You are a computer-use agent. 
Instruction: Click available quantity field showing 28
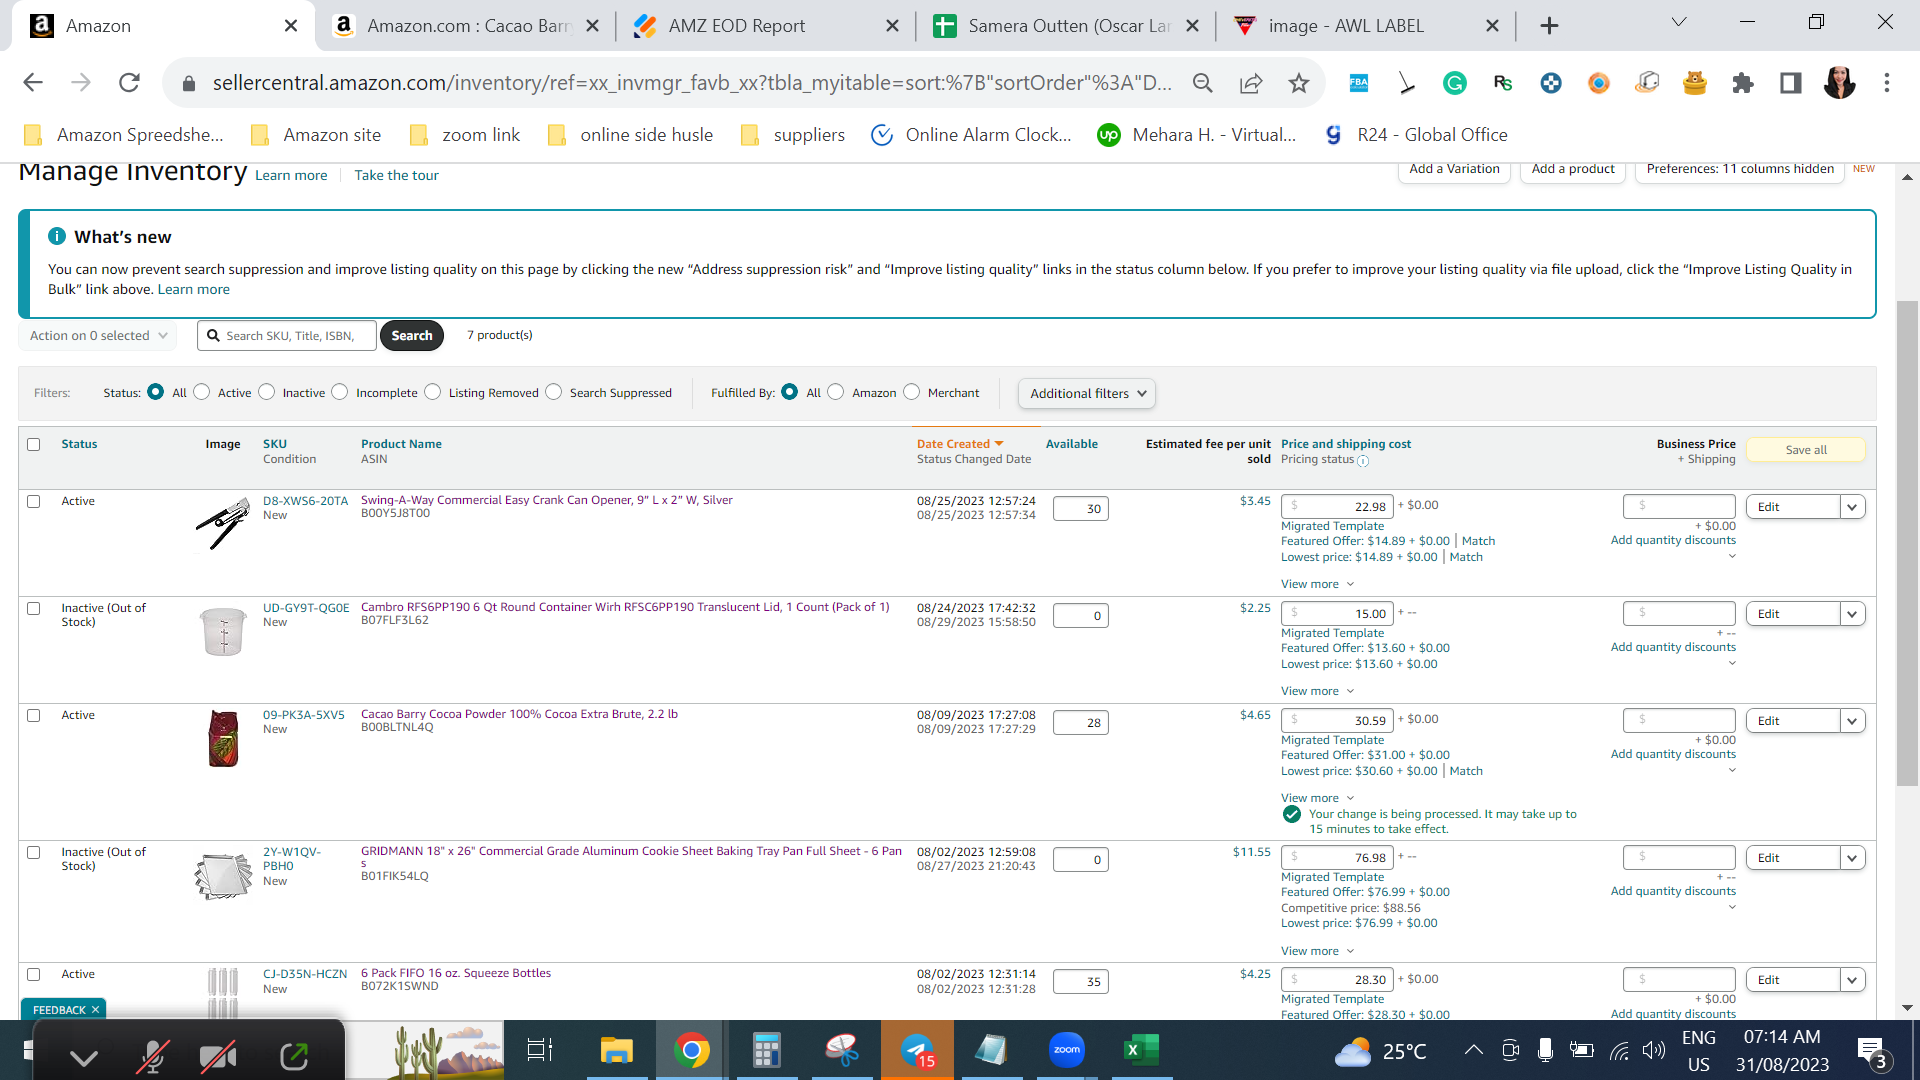1080,723
